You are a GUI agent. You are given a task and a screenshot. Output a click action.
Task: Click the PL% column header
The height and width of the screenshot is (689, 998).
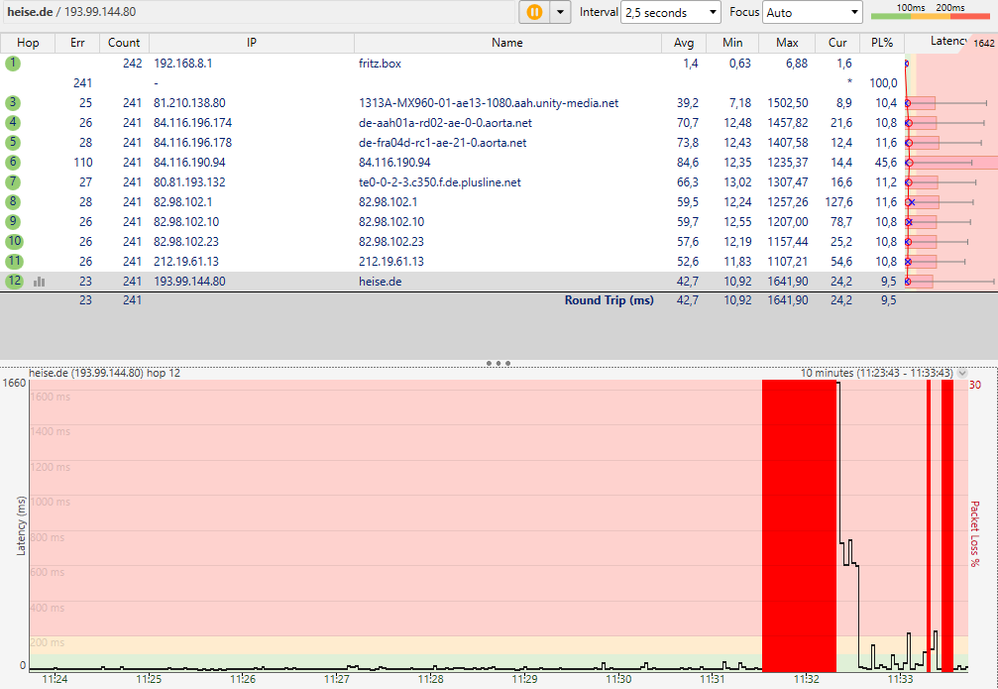coord(882,43)
